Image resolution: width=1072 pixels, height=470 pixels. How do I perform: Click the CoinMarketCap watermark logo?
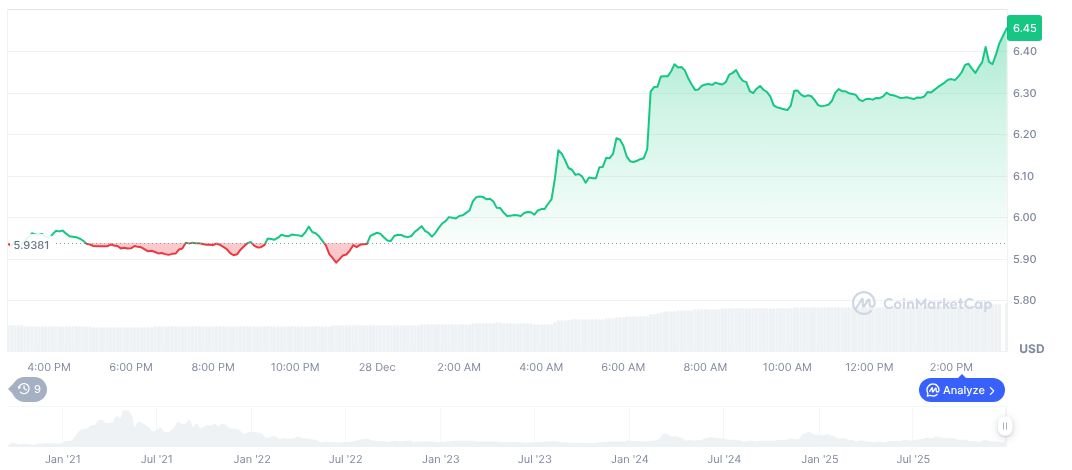pos(922,303)
